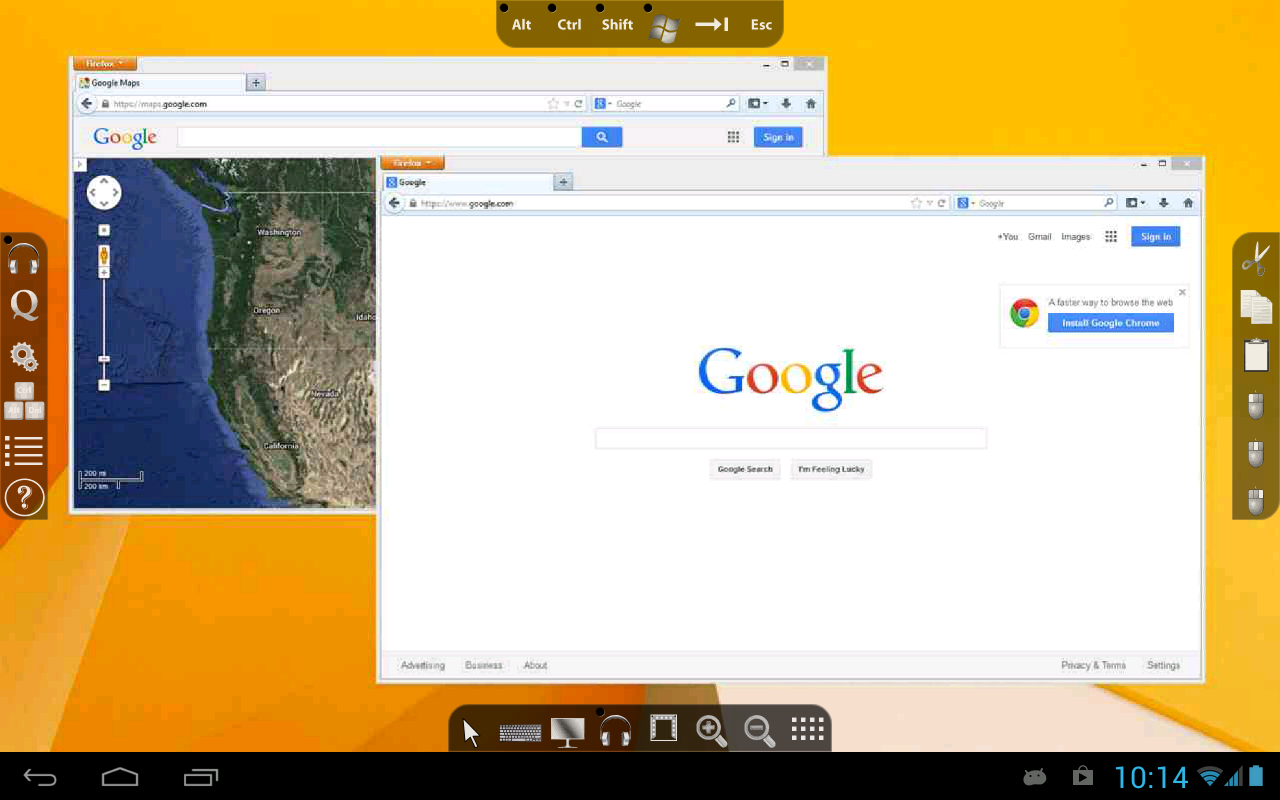Open Android recent apps

coord(200,777)
